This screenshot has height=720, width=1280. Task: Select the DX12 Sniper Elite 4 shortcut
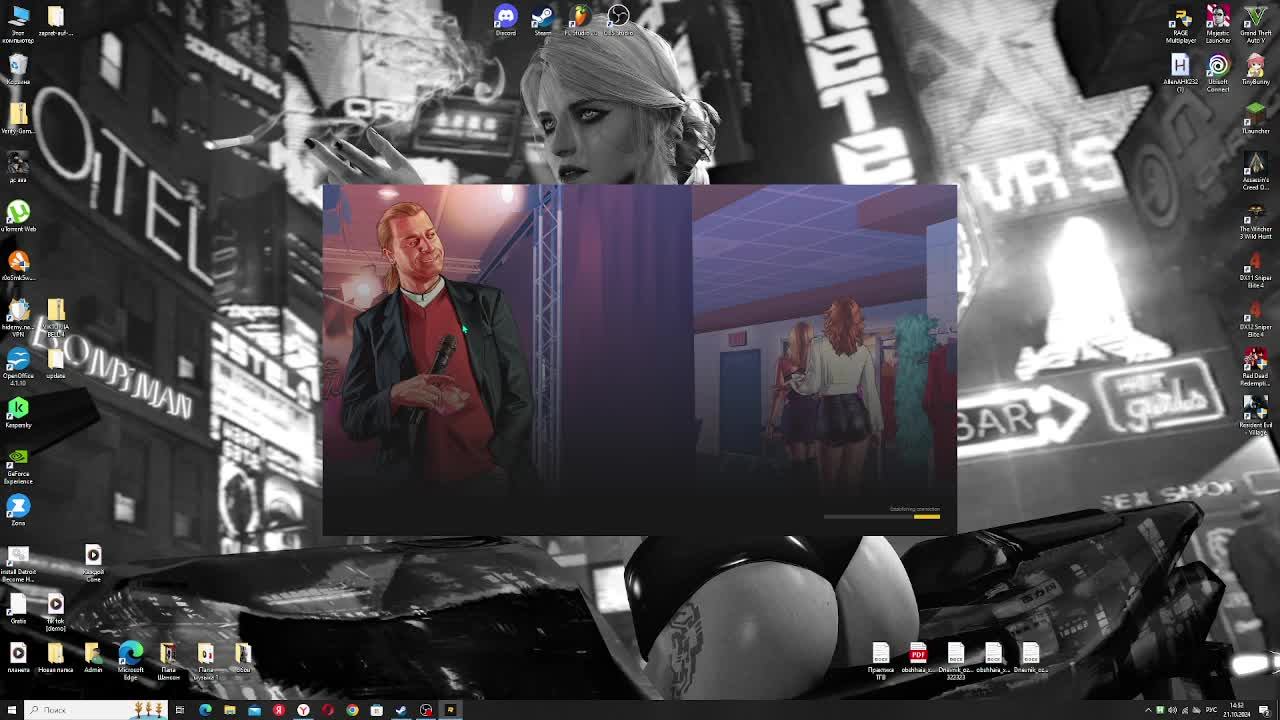tap(1256, 319)
